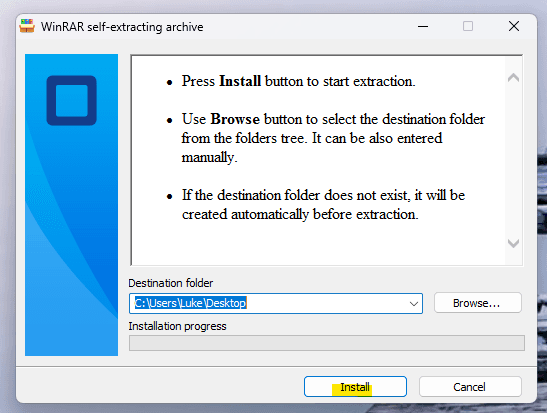The height and width of the screenshot is (413, 547).
Task: Click the 'Press Install button to start extraction' text
Action: click(x=299, y=81)
